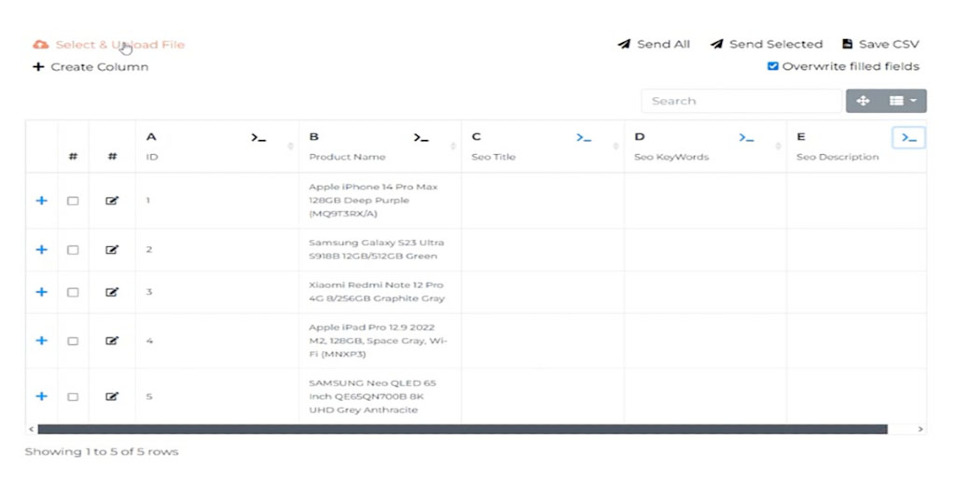
Task: Click the SAMSUNG Neo QLED 65 cell
Action: tap(380, 396)
